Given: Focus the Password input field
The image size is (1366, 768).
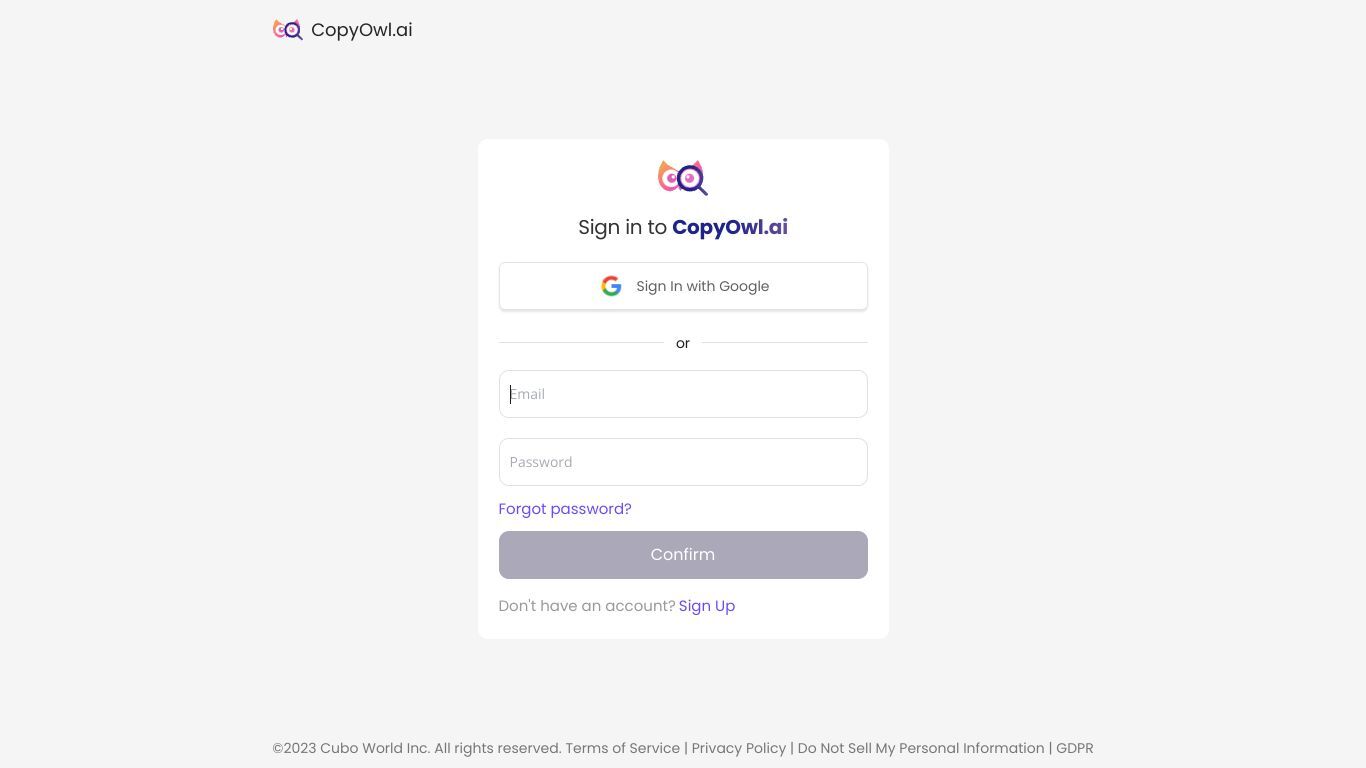Looking at the screenshot, I should [683, 462].
